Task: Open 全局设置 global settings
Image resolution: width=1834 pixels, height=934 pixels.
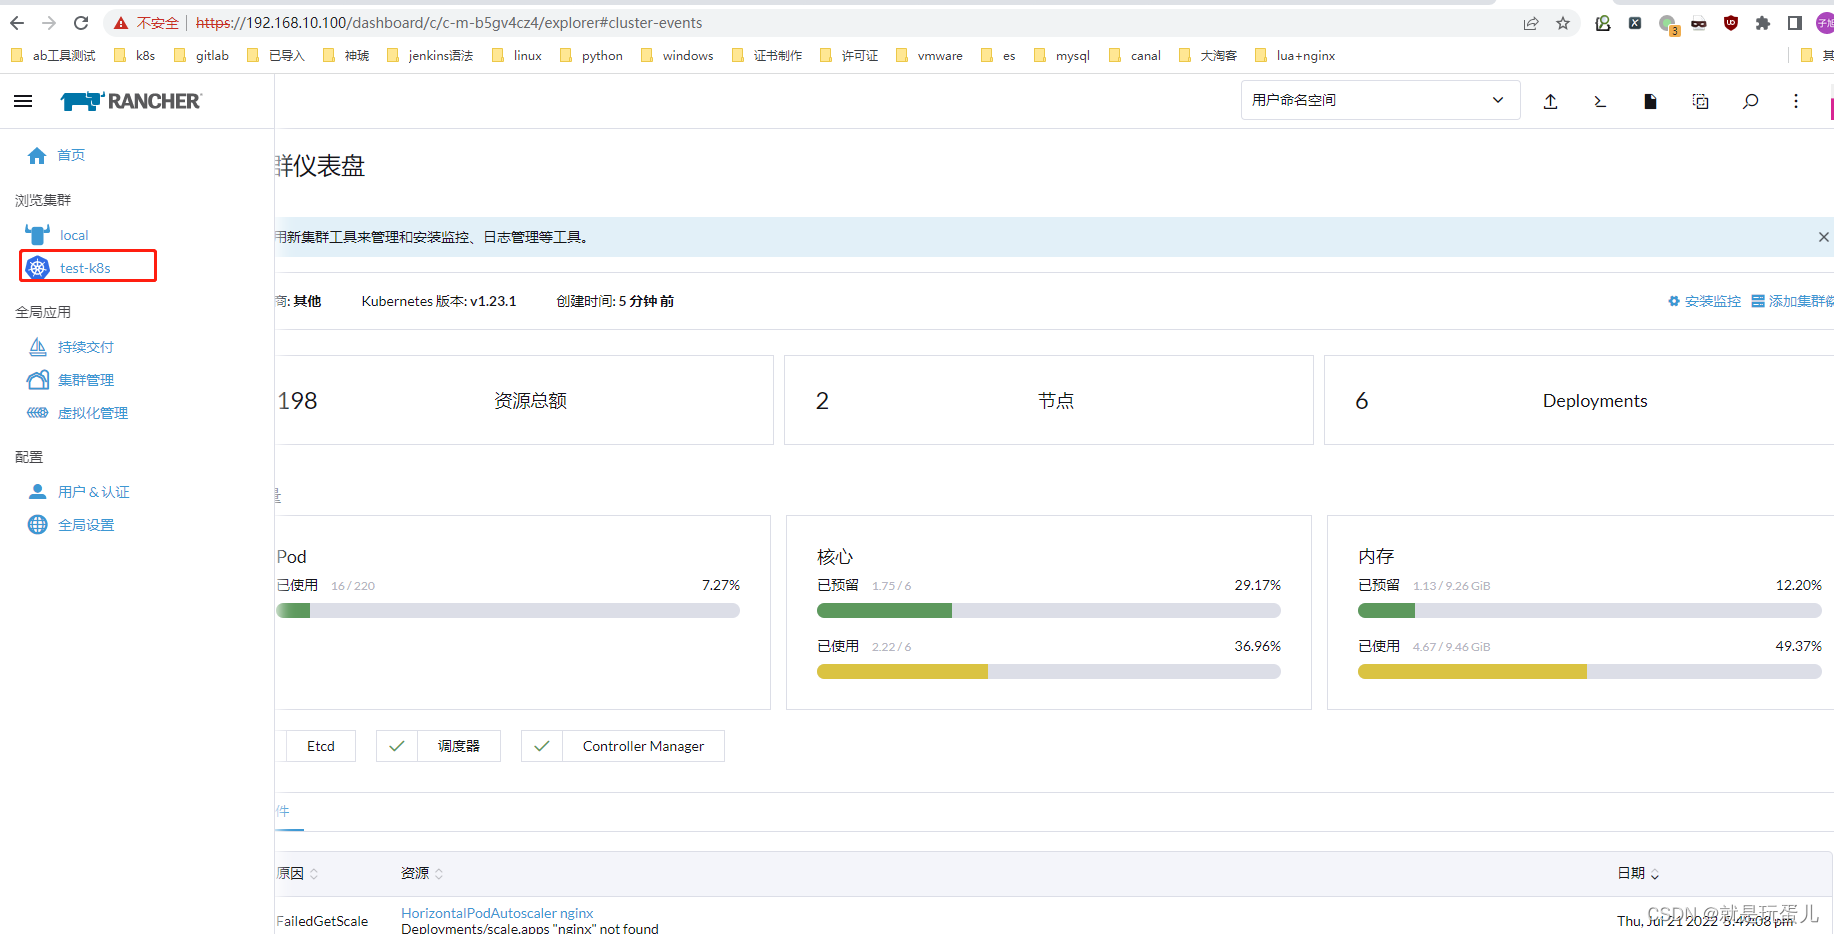Action: click(86, 525)
